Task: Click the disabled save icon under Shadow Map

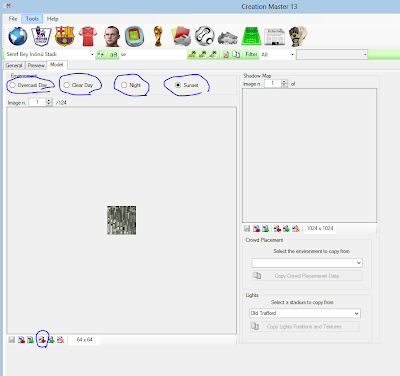Action: [247, 229]
